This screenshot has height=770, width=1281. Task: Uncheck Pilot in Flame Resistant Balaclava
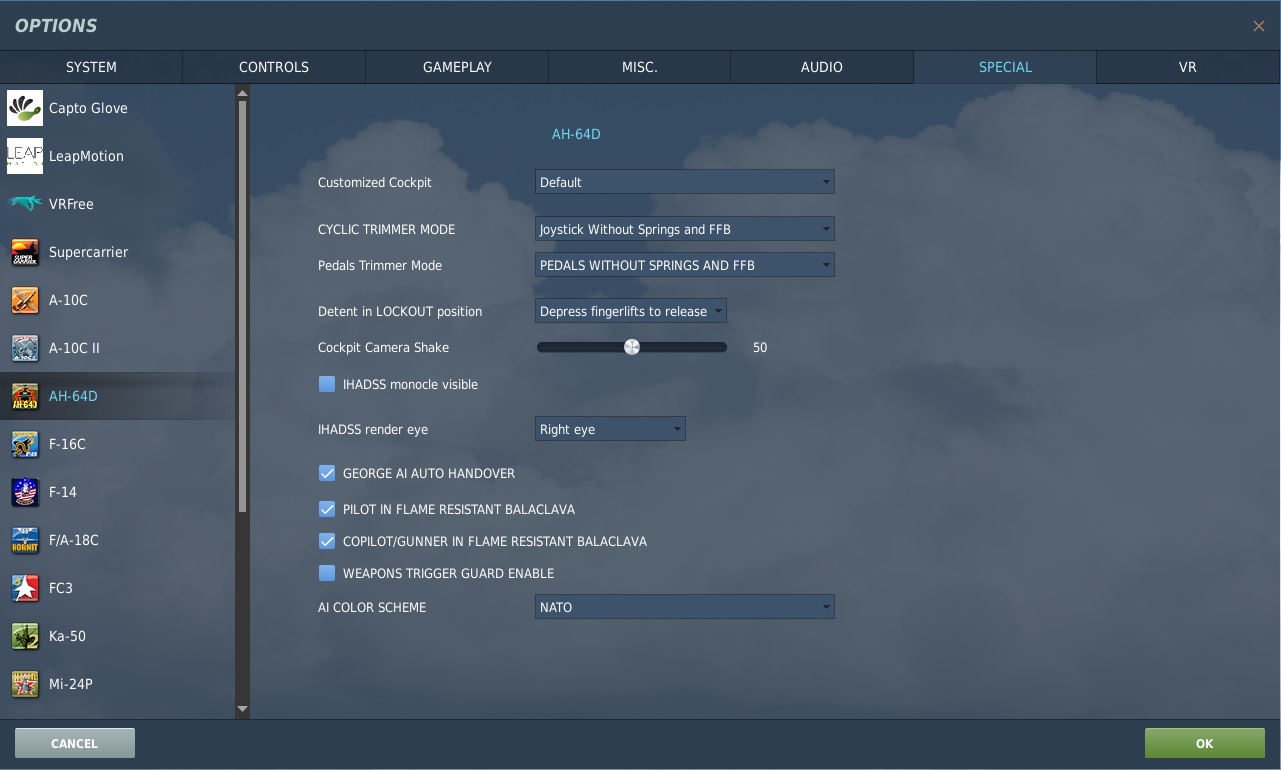(326, 509)
